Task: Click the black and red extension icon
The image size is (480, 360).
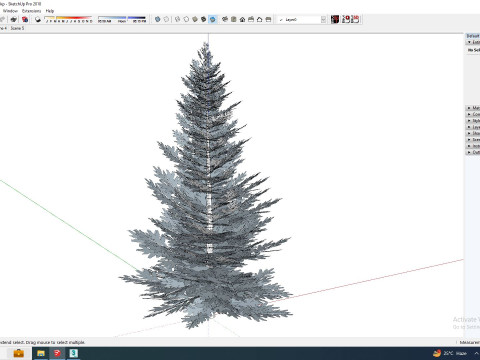Action: (x=335, y=19)
